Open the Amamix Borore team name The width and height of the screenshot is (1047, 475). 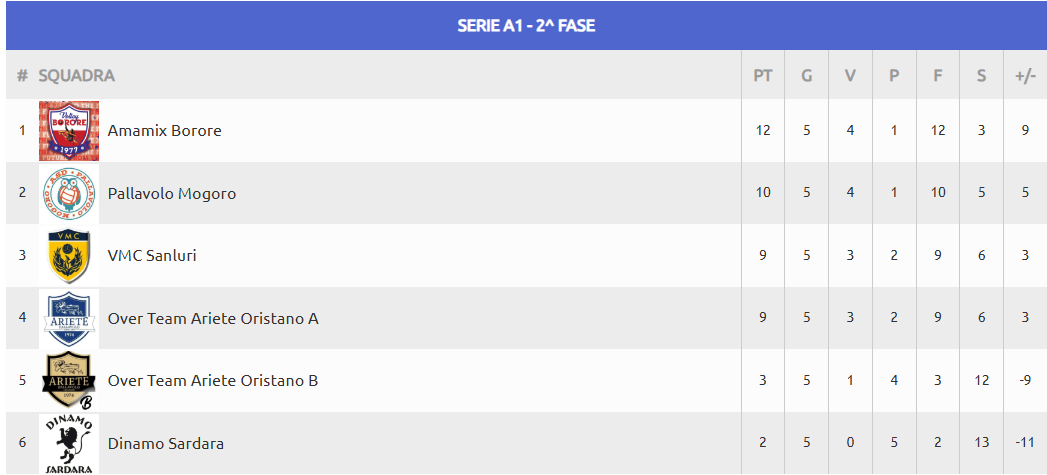click(164, 130)
